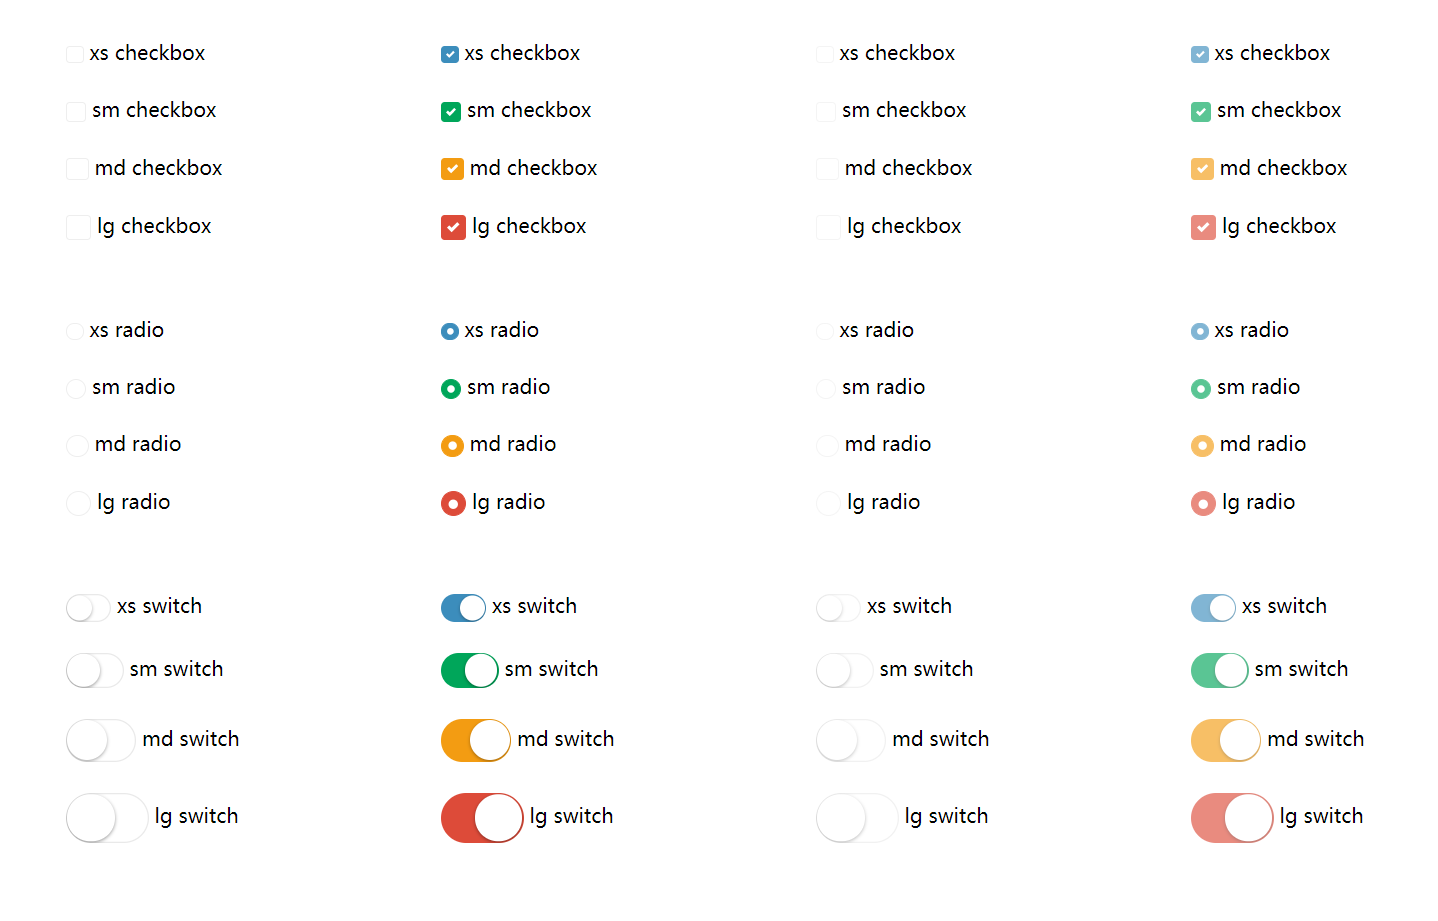Turn off the vivid blue xs switch
The width and height of the screenshot is (1438, 921).
[x=463, y=607]
